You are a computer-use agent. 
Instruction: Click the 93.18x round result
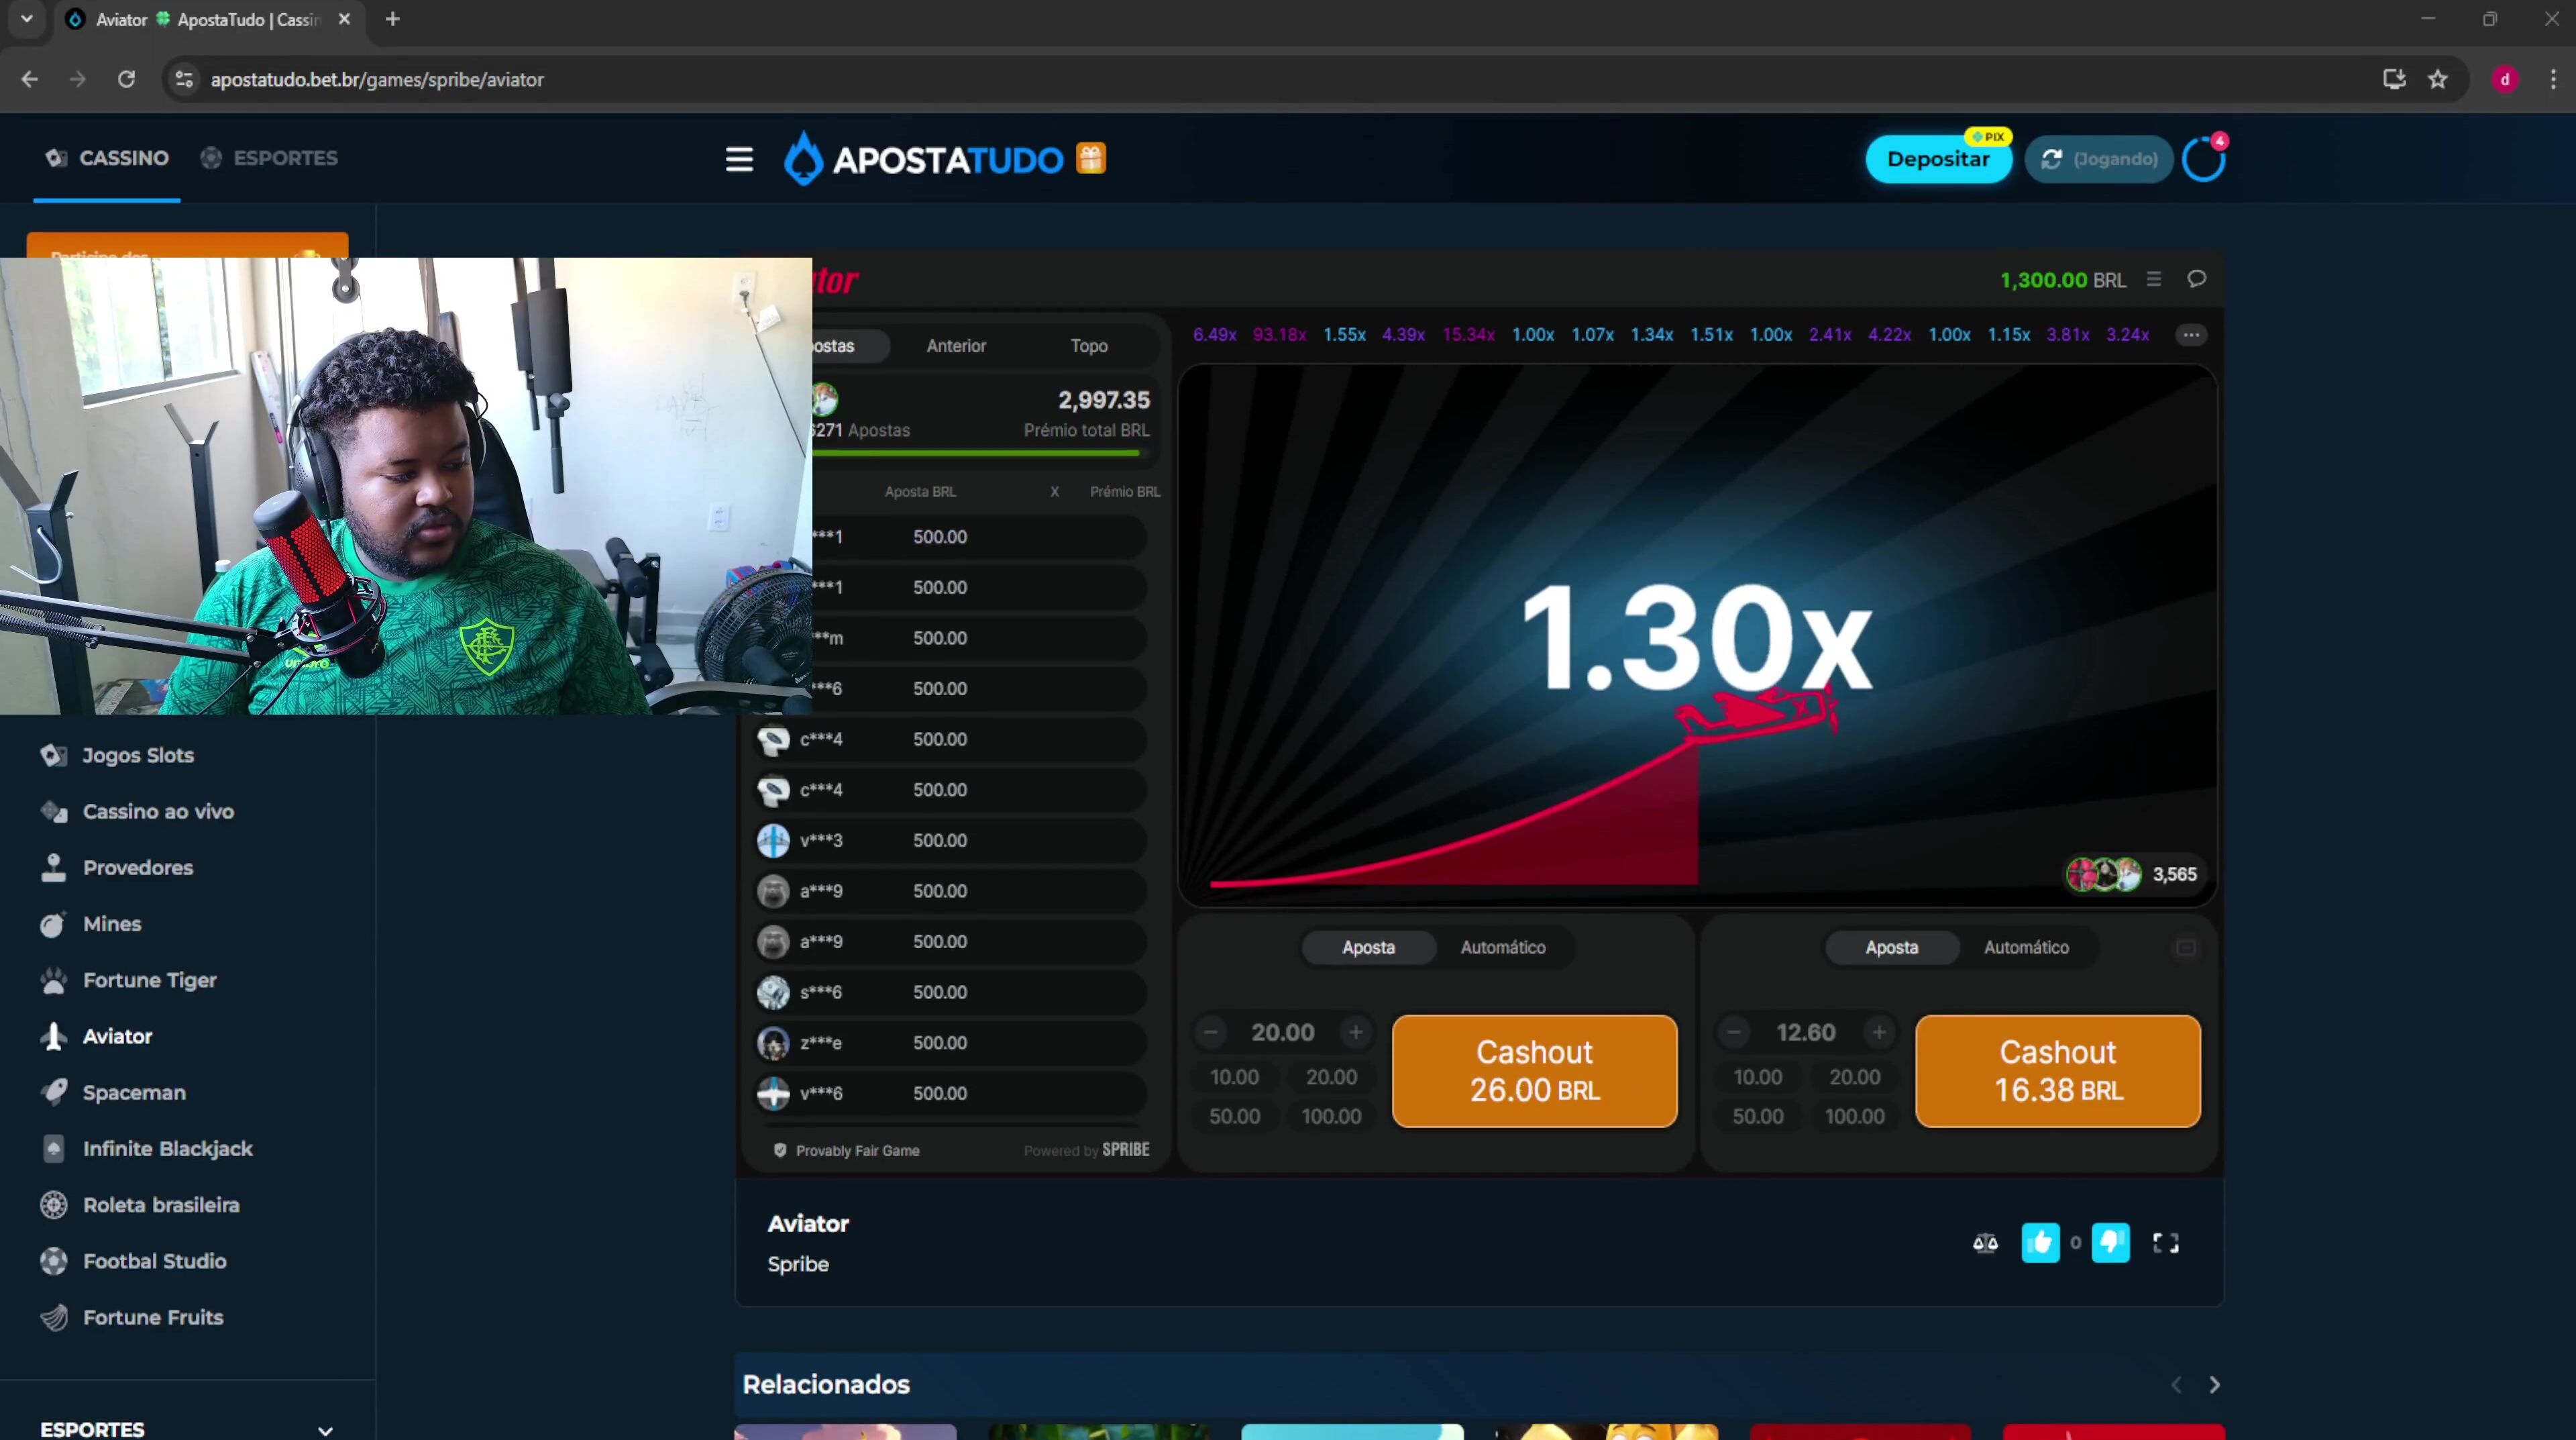[1279, 335]
